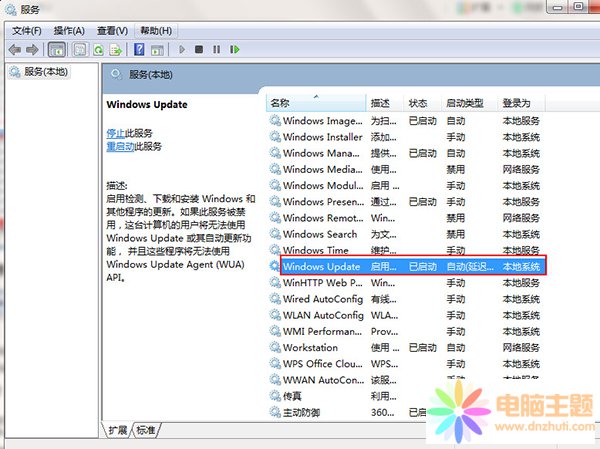Image resolution: width=600 pixels, height=449 pixels.
Task: Select the Windows Installer service row
Action: (x=406, y=137)
